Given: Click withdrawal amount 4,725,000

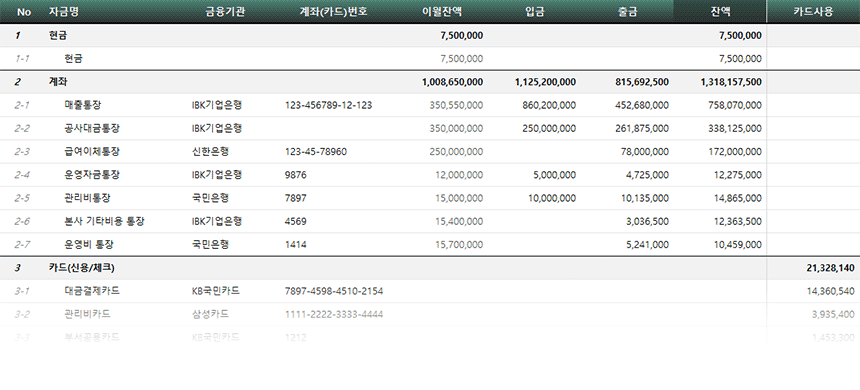Looking at the screenshot, I should pyautogui.click(x=647, y=175).
